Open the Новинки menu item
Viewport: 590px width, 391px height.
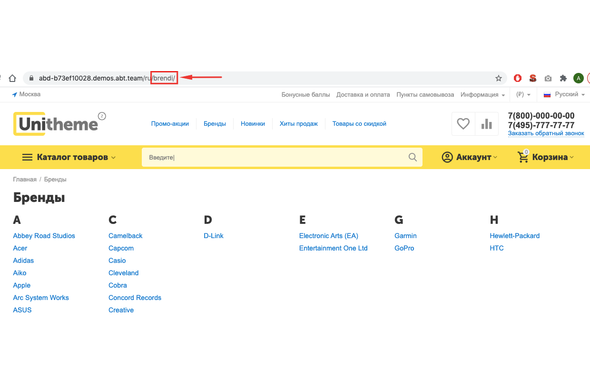coord(252,123)
